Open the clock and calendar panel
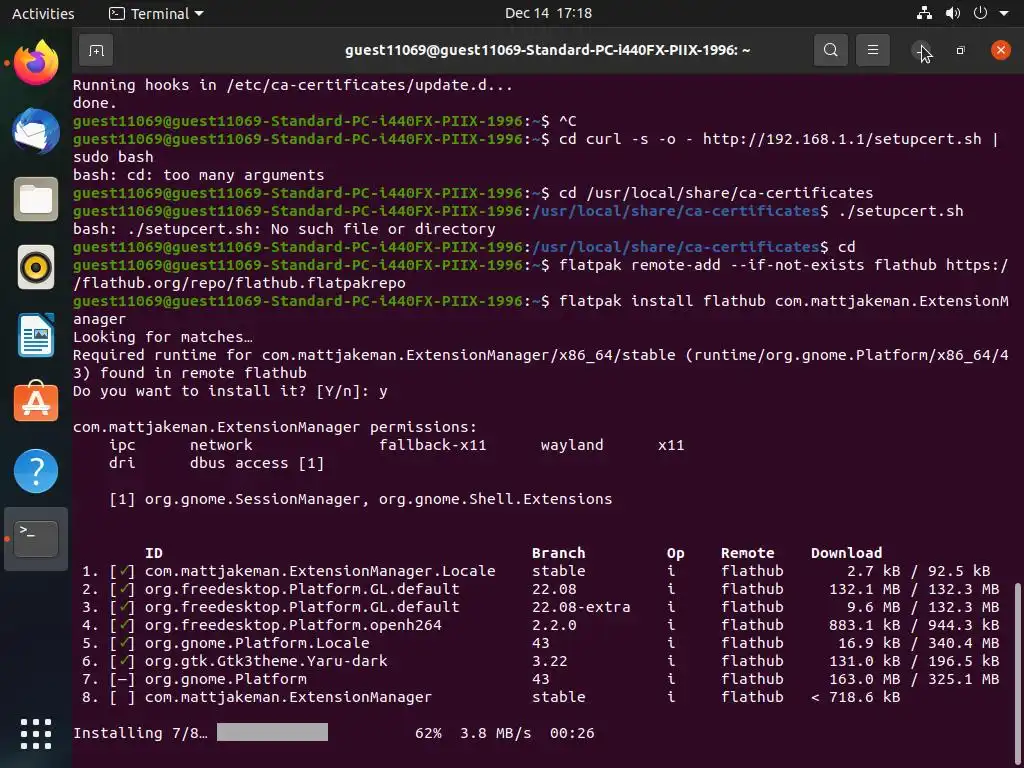Image resolution: width=1024 pixels, height=768 pixels. (548, 13)
